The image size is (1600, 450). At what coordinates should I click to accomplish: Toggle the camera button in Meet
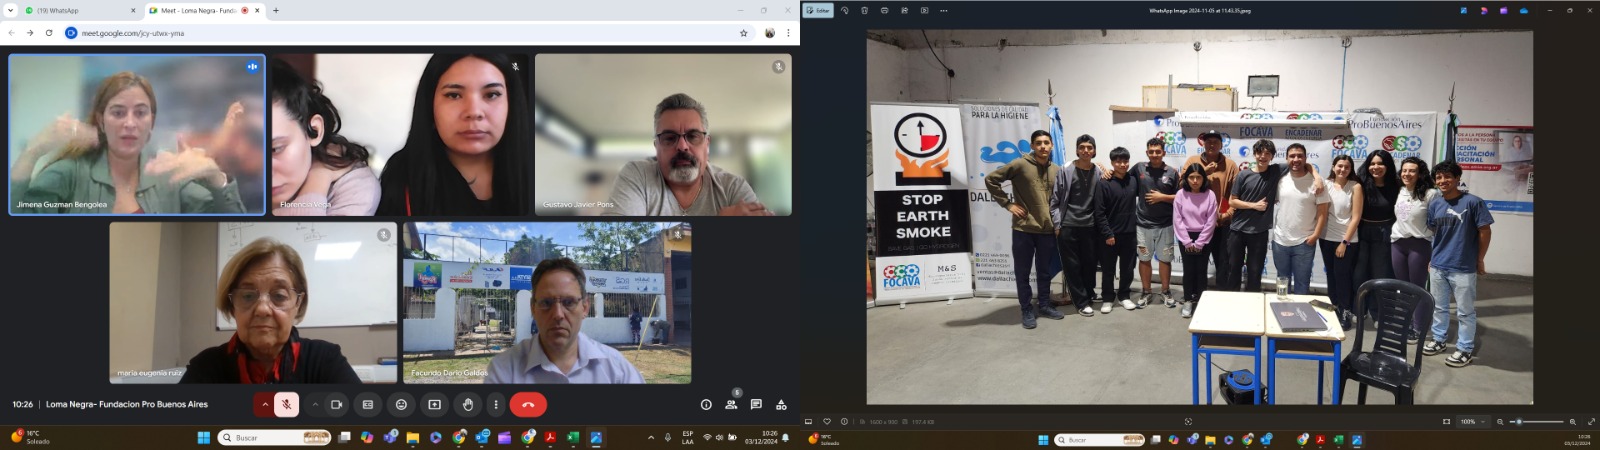click(x=336, y=405)
